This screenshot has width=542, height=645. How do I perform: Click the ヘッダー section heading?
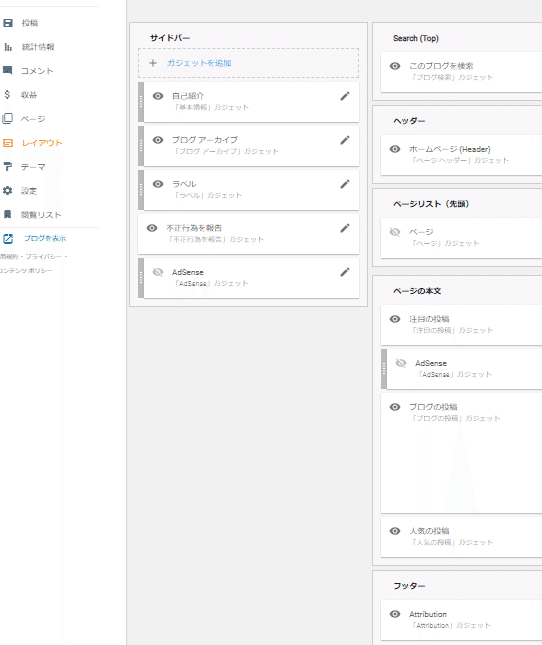(409, 121)
